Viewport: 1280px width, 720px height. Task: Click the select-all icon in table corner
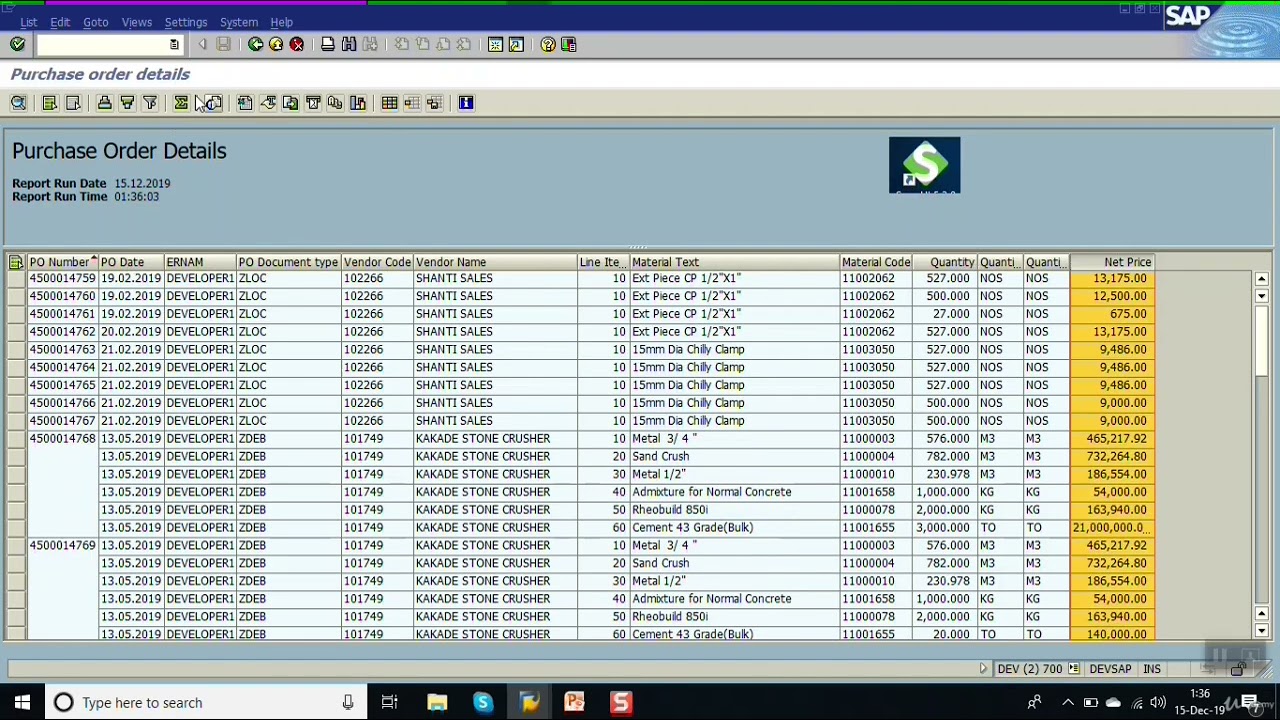(x=16, y=262)
